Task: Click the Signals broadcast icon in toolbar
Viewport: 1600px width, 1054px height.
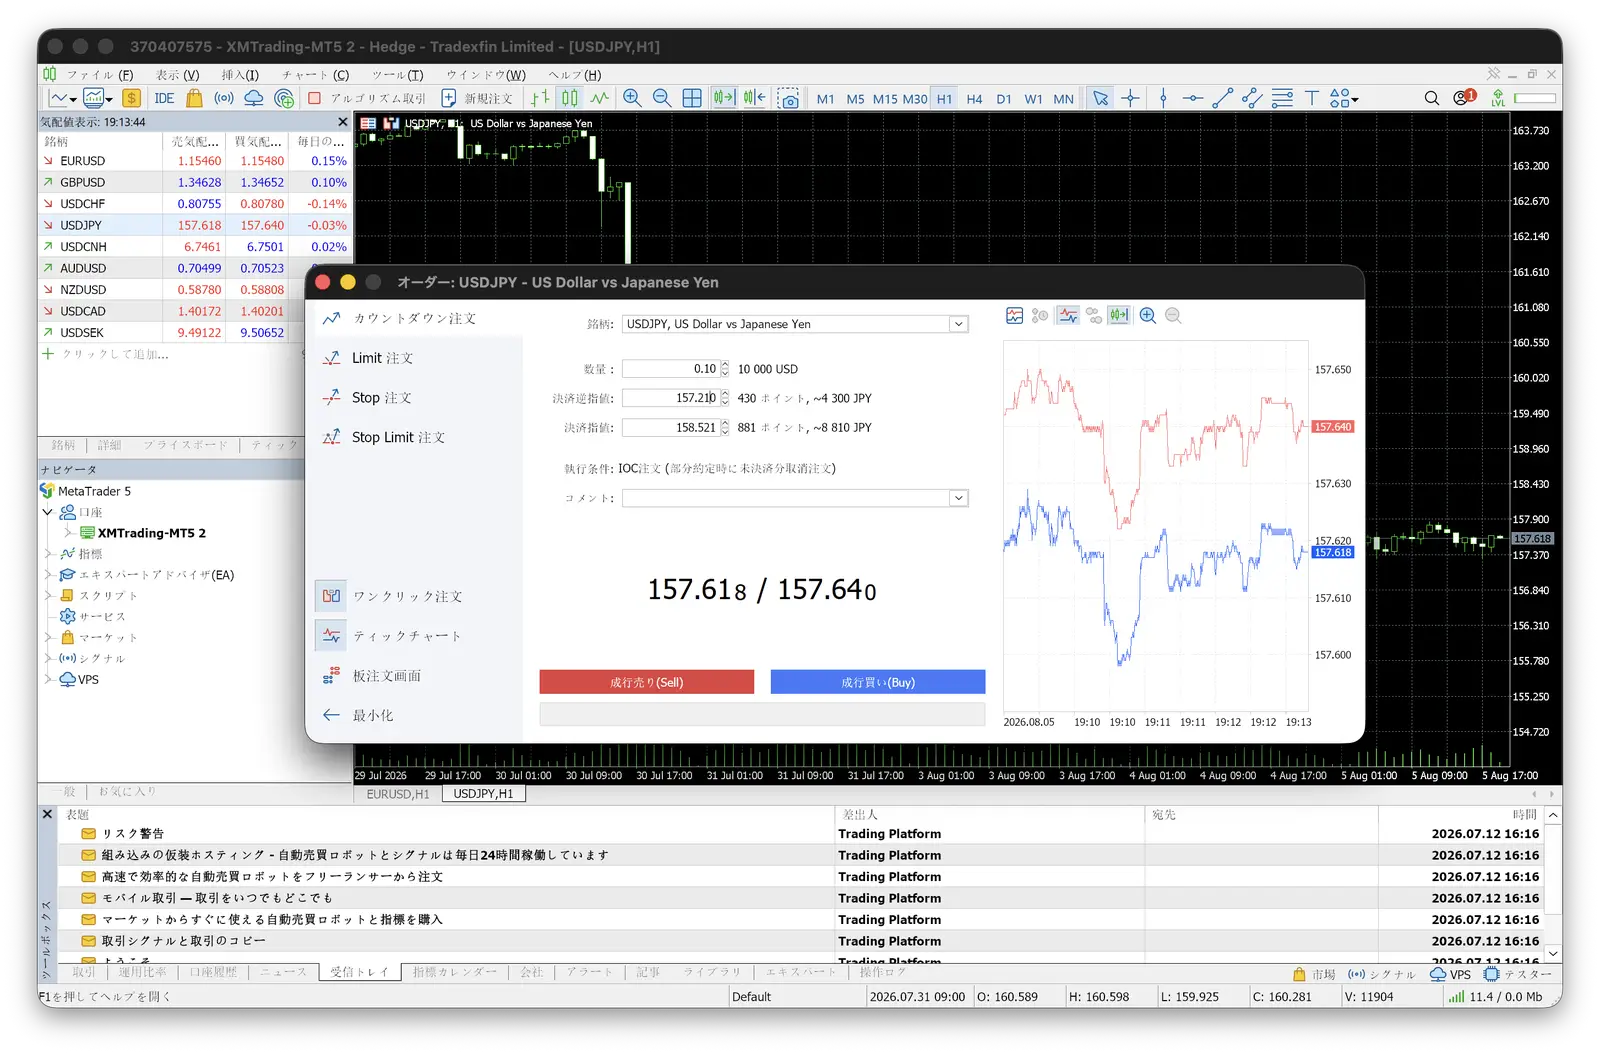Action: coord(224,98)
